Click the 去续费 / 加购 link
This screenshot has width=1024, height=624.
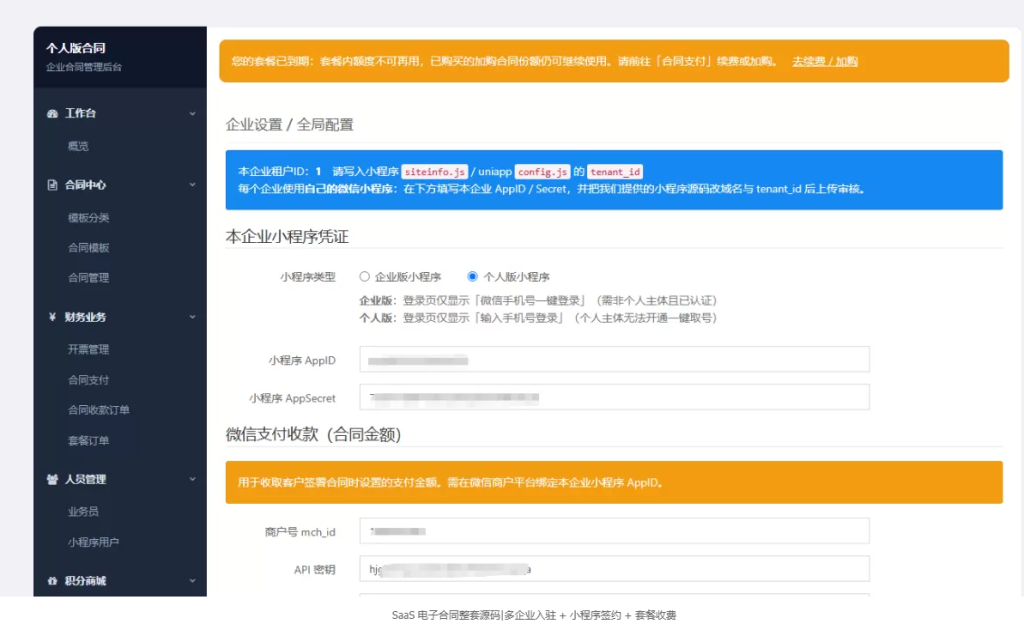[x=825, y=61]
